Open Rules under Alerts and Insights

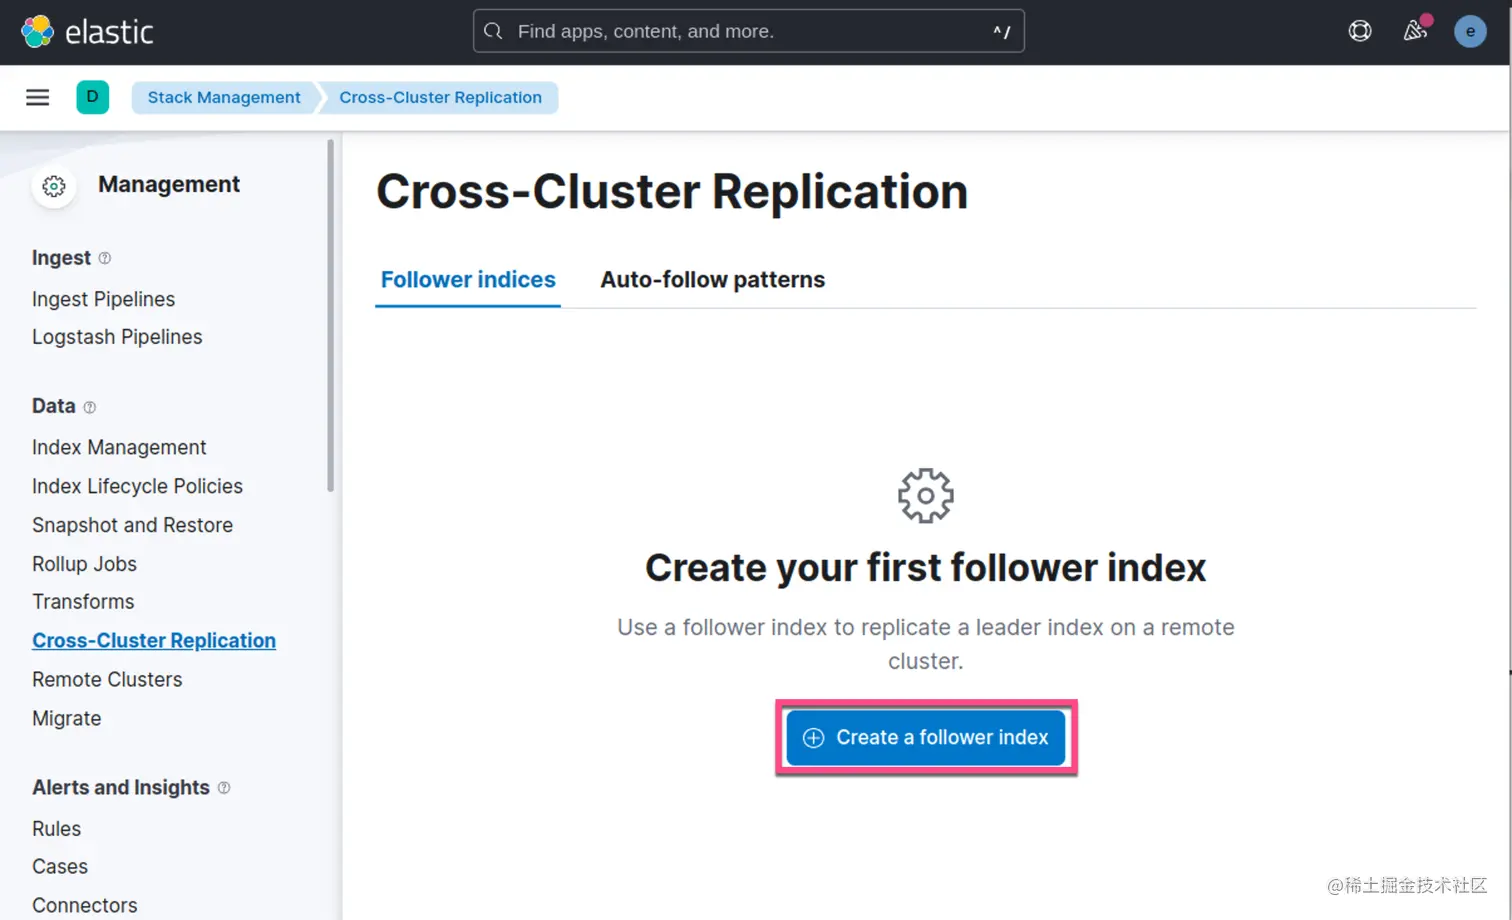pyautogui.click(x=56, y=828)
